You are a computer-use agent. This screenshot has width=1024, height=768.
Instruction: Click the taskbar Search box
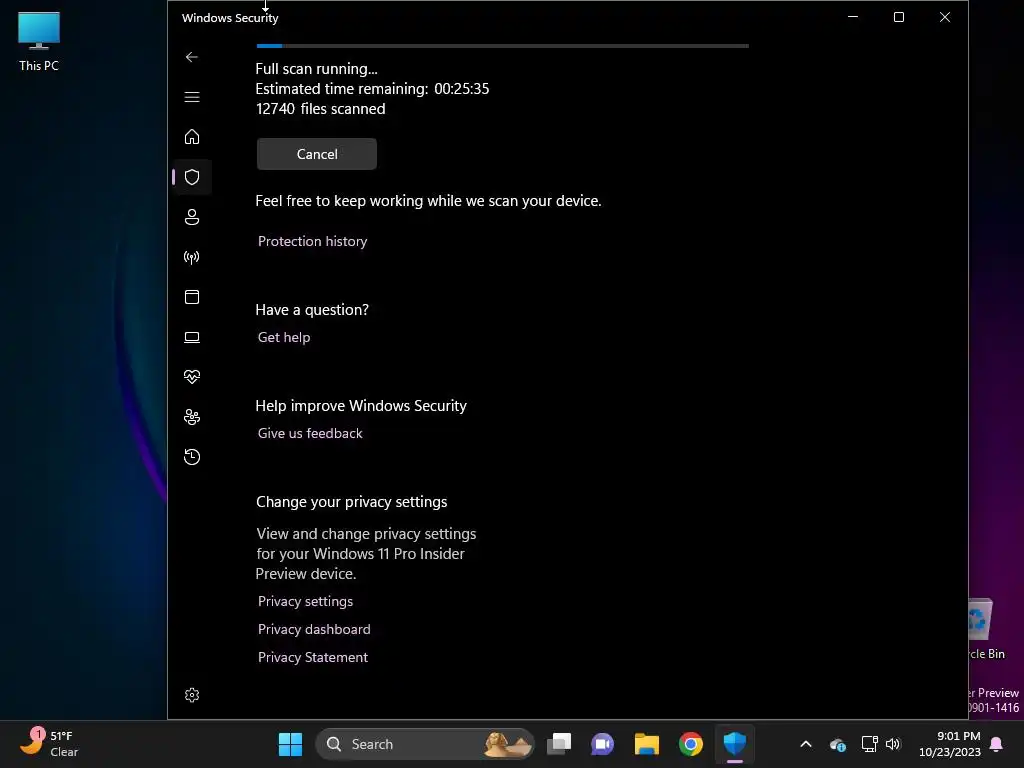[x=425, y=744]
